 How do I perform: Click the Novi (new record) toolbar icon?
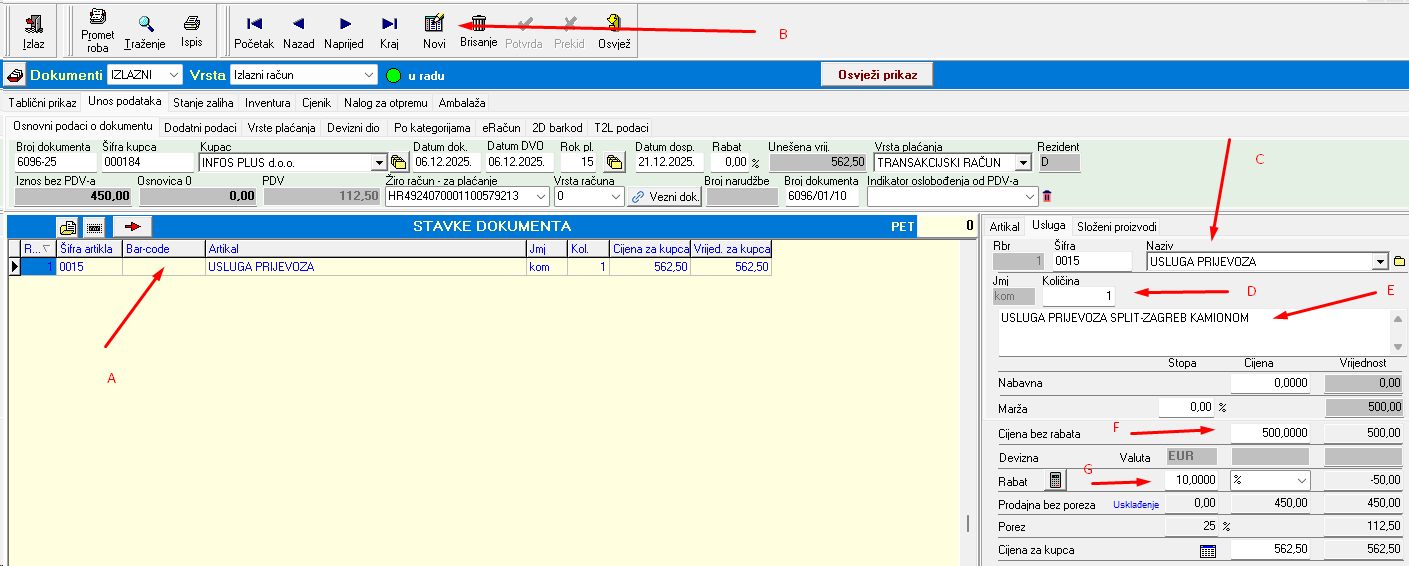point(434,24)
